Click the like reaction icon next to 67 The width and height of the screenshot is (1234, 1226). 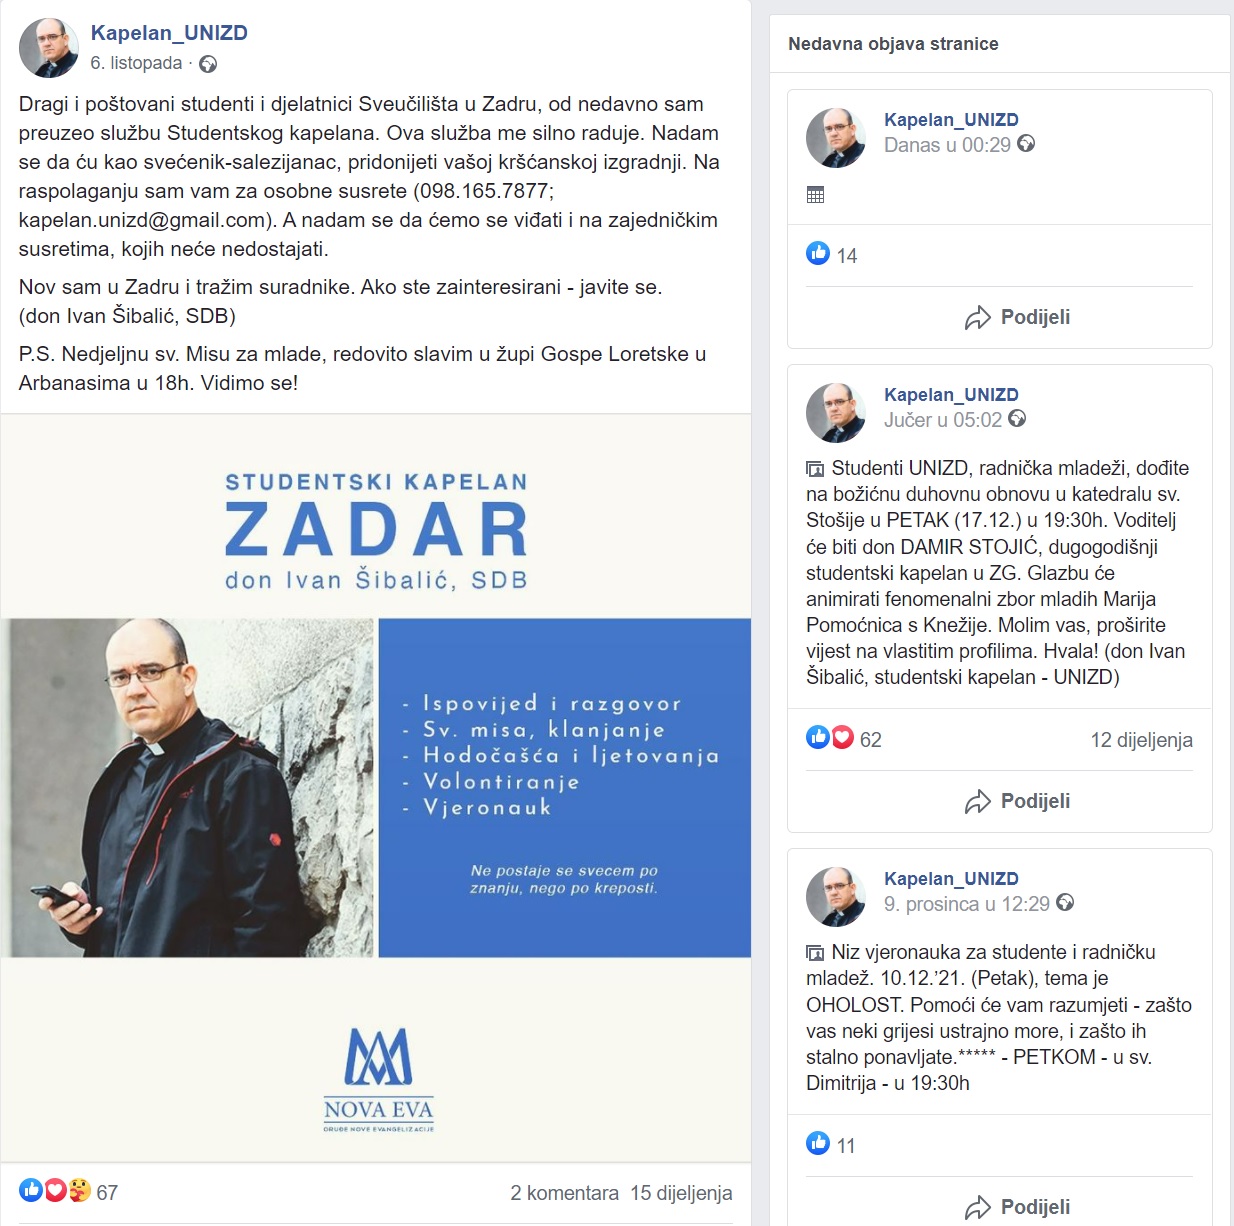pyautogui.click(x=31, y=1190)
